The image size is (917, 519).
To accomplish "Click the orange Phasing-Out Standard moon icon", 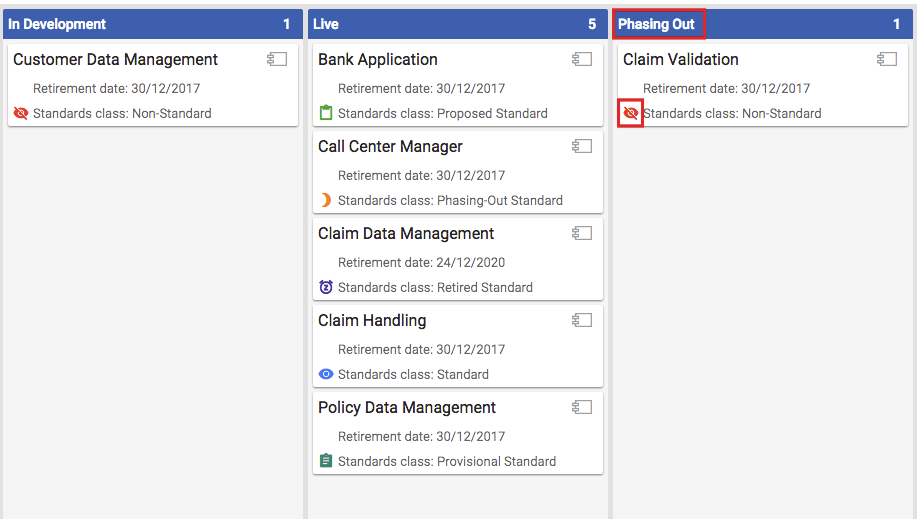I will 326,200.
